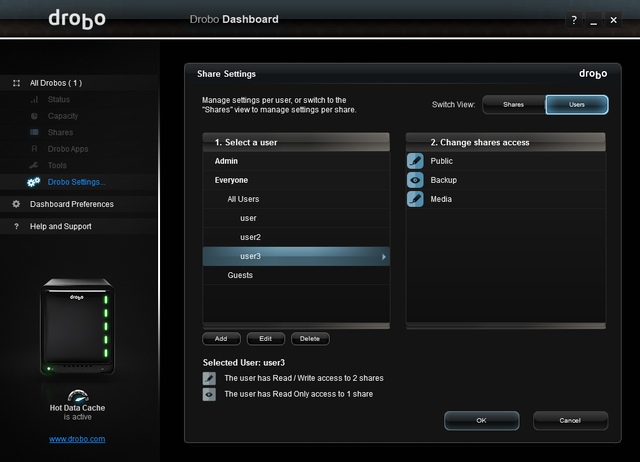
Task: Select the Everyone group
Action: coord(233,181)
